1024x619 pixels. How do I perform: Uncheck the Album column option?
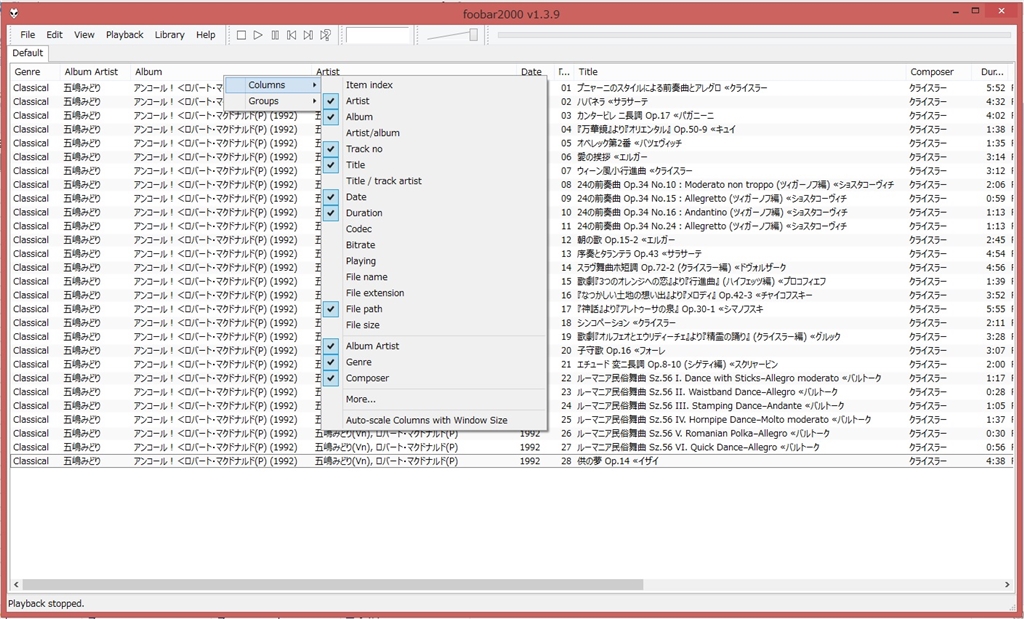click(434, 117)
